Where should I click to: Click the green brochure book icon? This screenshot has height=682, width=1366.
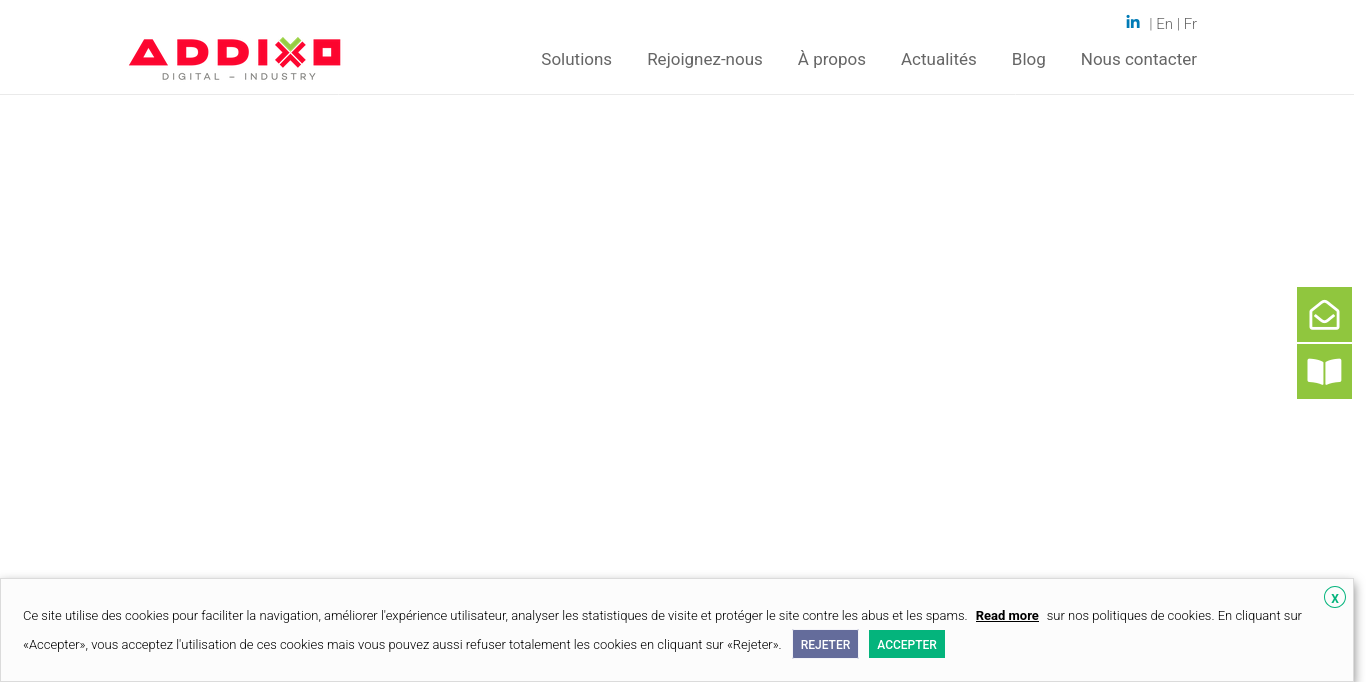(x=1324, y=371)
